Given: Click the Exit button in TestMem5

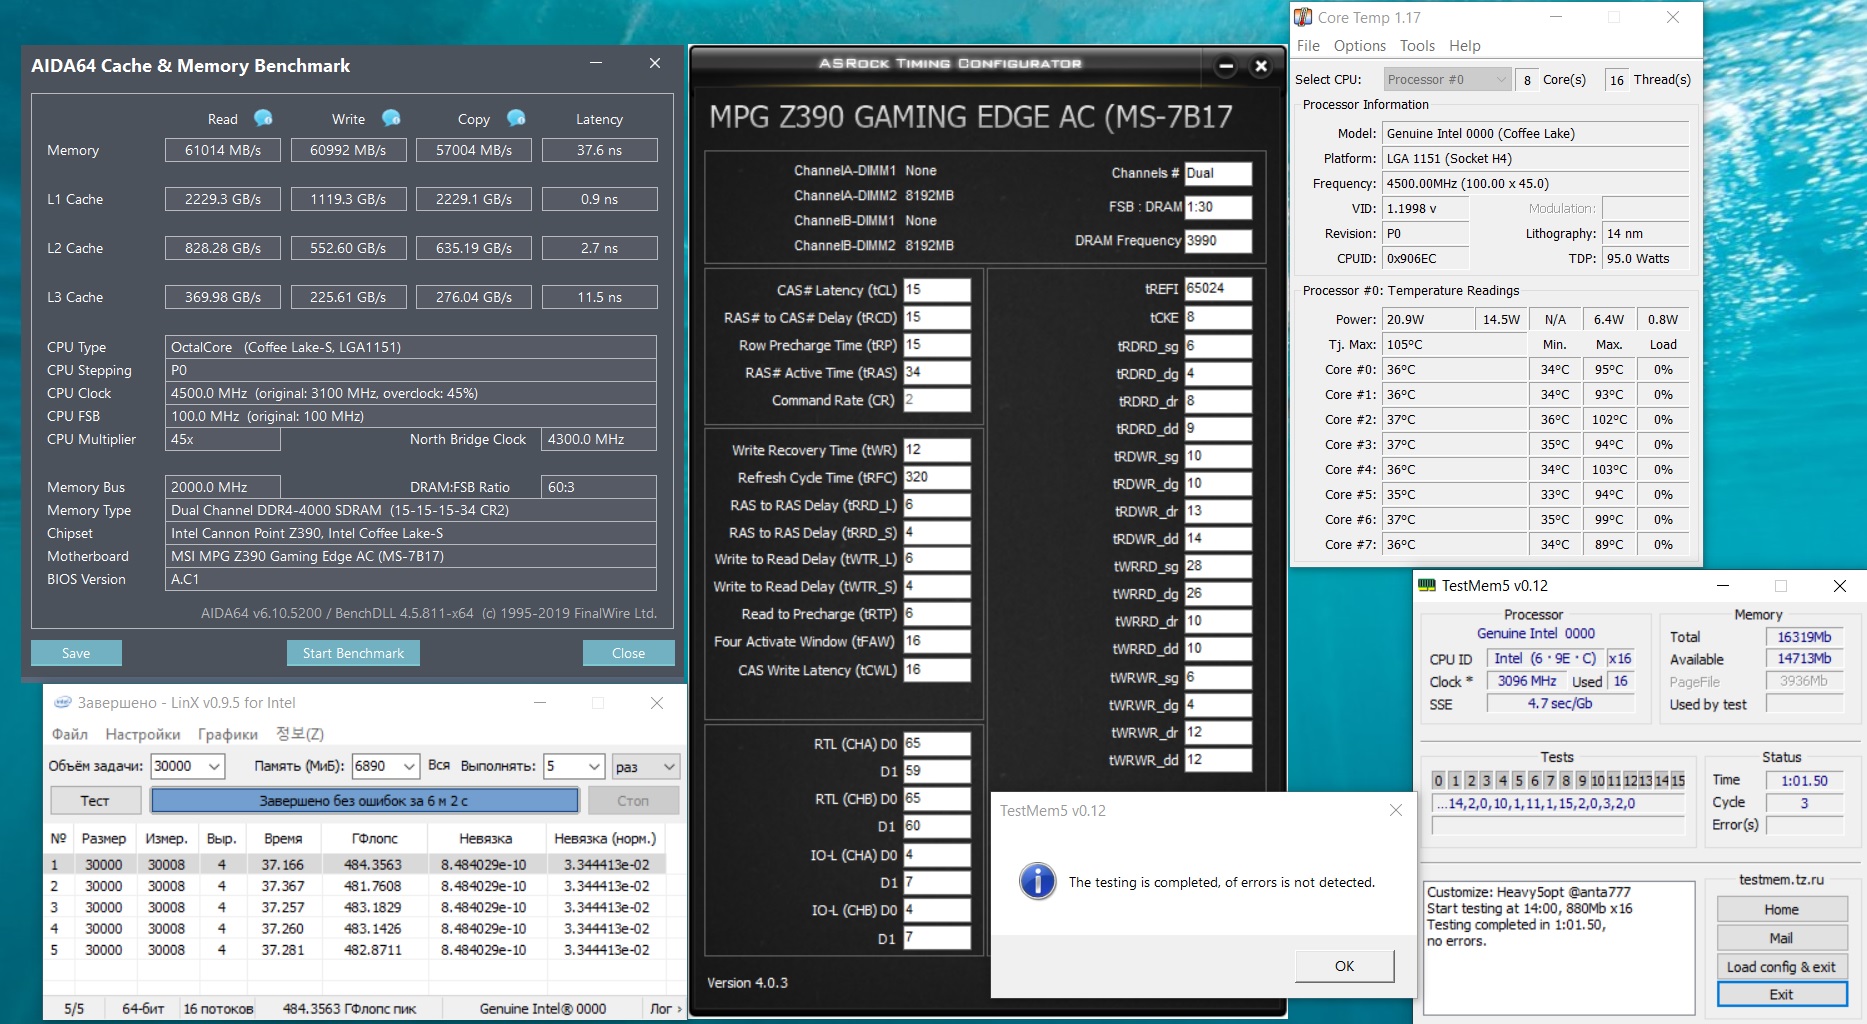Looking at the screenshot, I should 1781,994.
